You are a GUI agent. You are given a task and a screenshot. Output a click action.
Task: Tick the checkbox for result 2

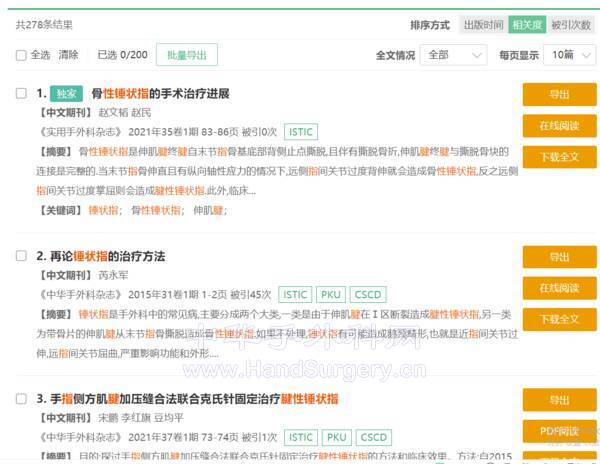coord(21,256)
